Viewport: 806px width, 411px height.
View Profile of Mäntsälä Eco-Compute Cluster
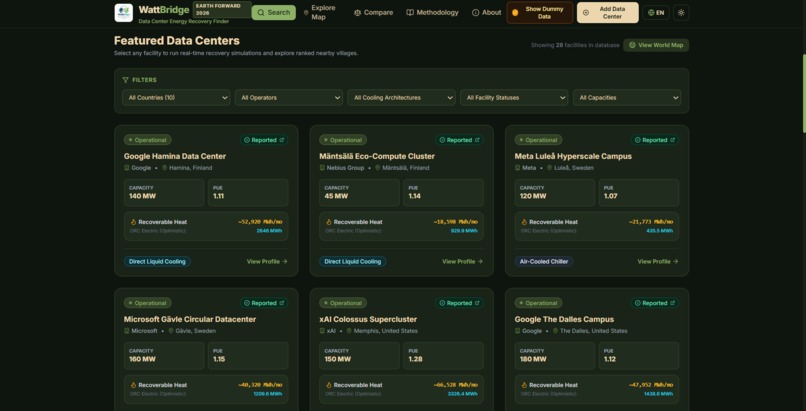(x=462, y=261)
